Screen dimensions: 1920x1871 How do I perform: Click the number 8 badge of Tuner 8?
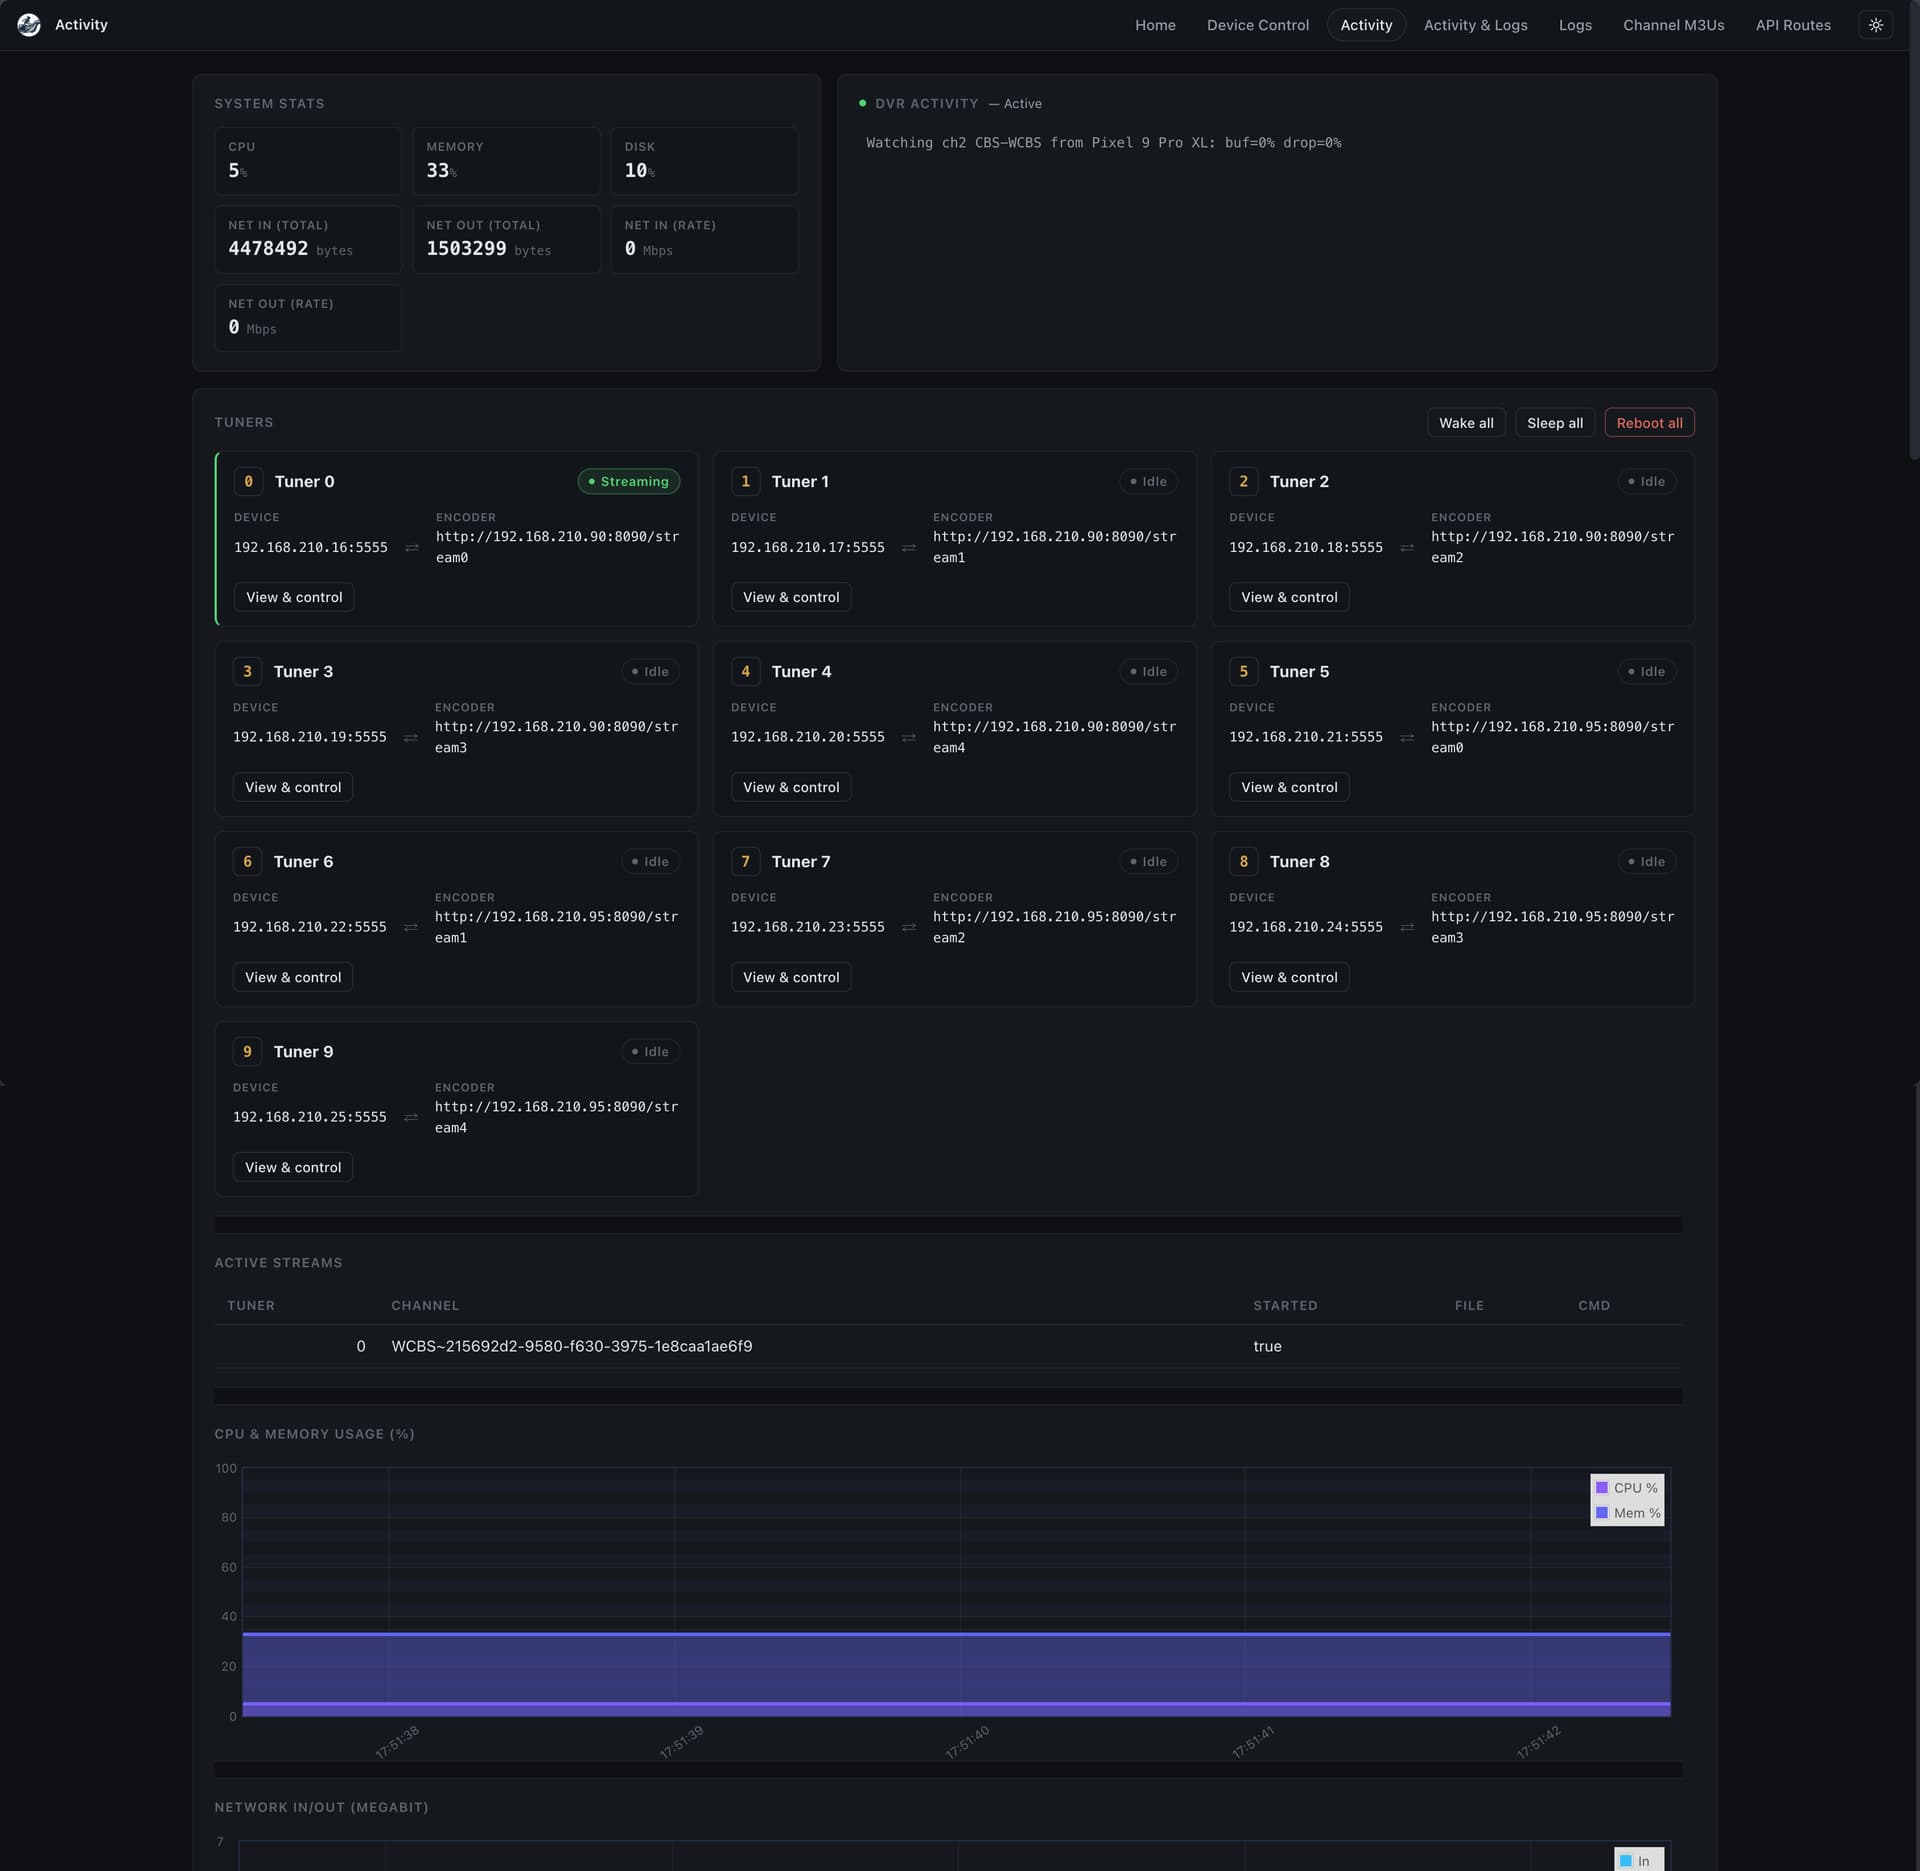(1243, 861)
